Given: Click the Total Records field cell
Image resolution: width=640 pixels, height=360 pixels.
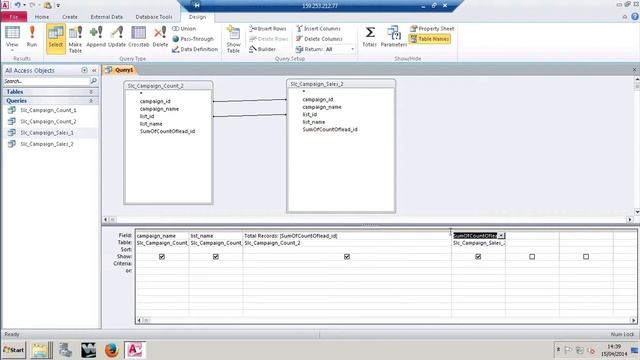Looking at the screenshot, I should click(x=347, y=236).
